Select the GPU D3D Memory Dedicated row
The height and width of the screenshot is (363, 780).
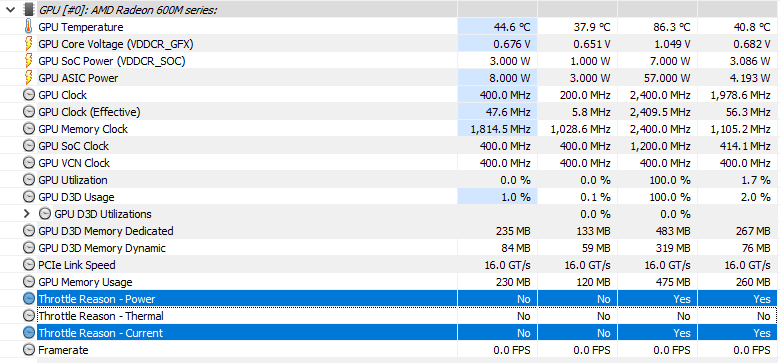(390, 231)
